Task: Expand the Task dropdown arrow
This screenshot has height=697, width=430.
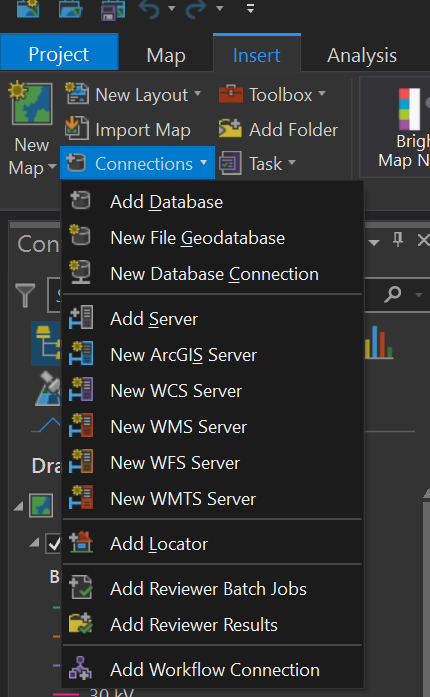Action: pos(292,163)
